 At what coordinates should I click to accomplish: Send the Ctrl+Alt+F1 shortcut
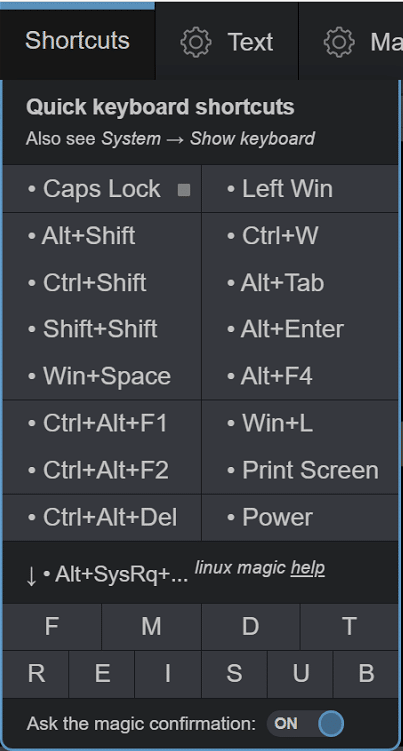coord(102,423)
